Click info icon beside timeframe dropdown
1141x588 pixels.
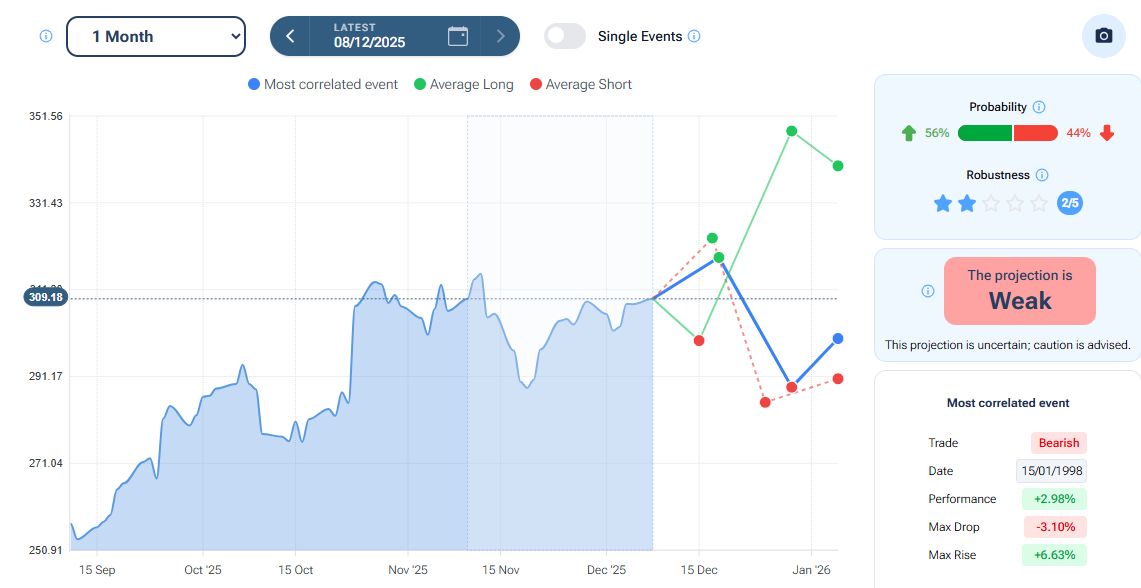click(45, 36)
